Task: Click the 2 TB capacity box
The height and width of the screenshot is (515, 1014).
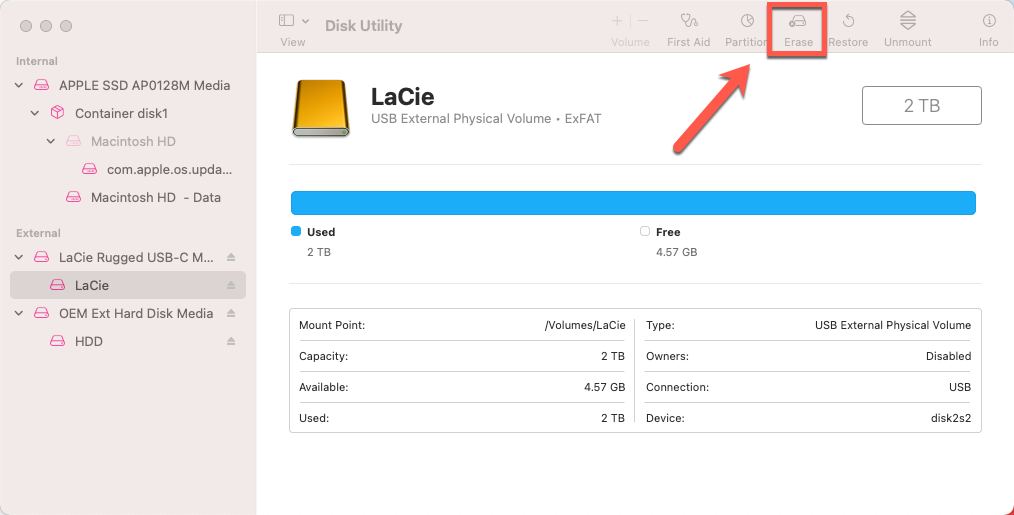Action: (x=922, y=105)
